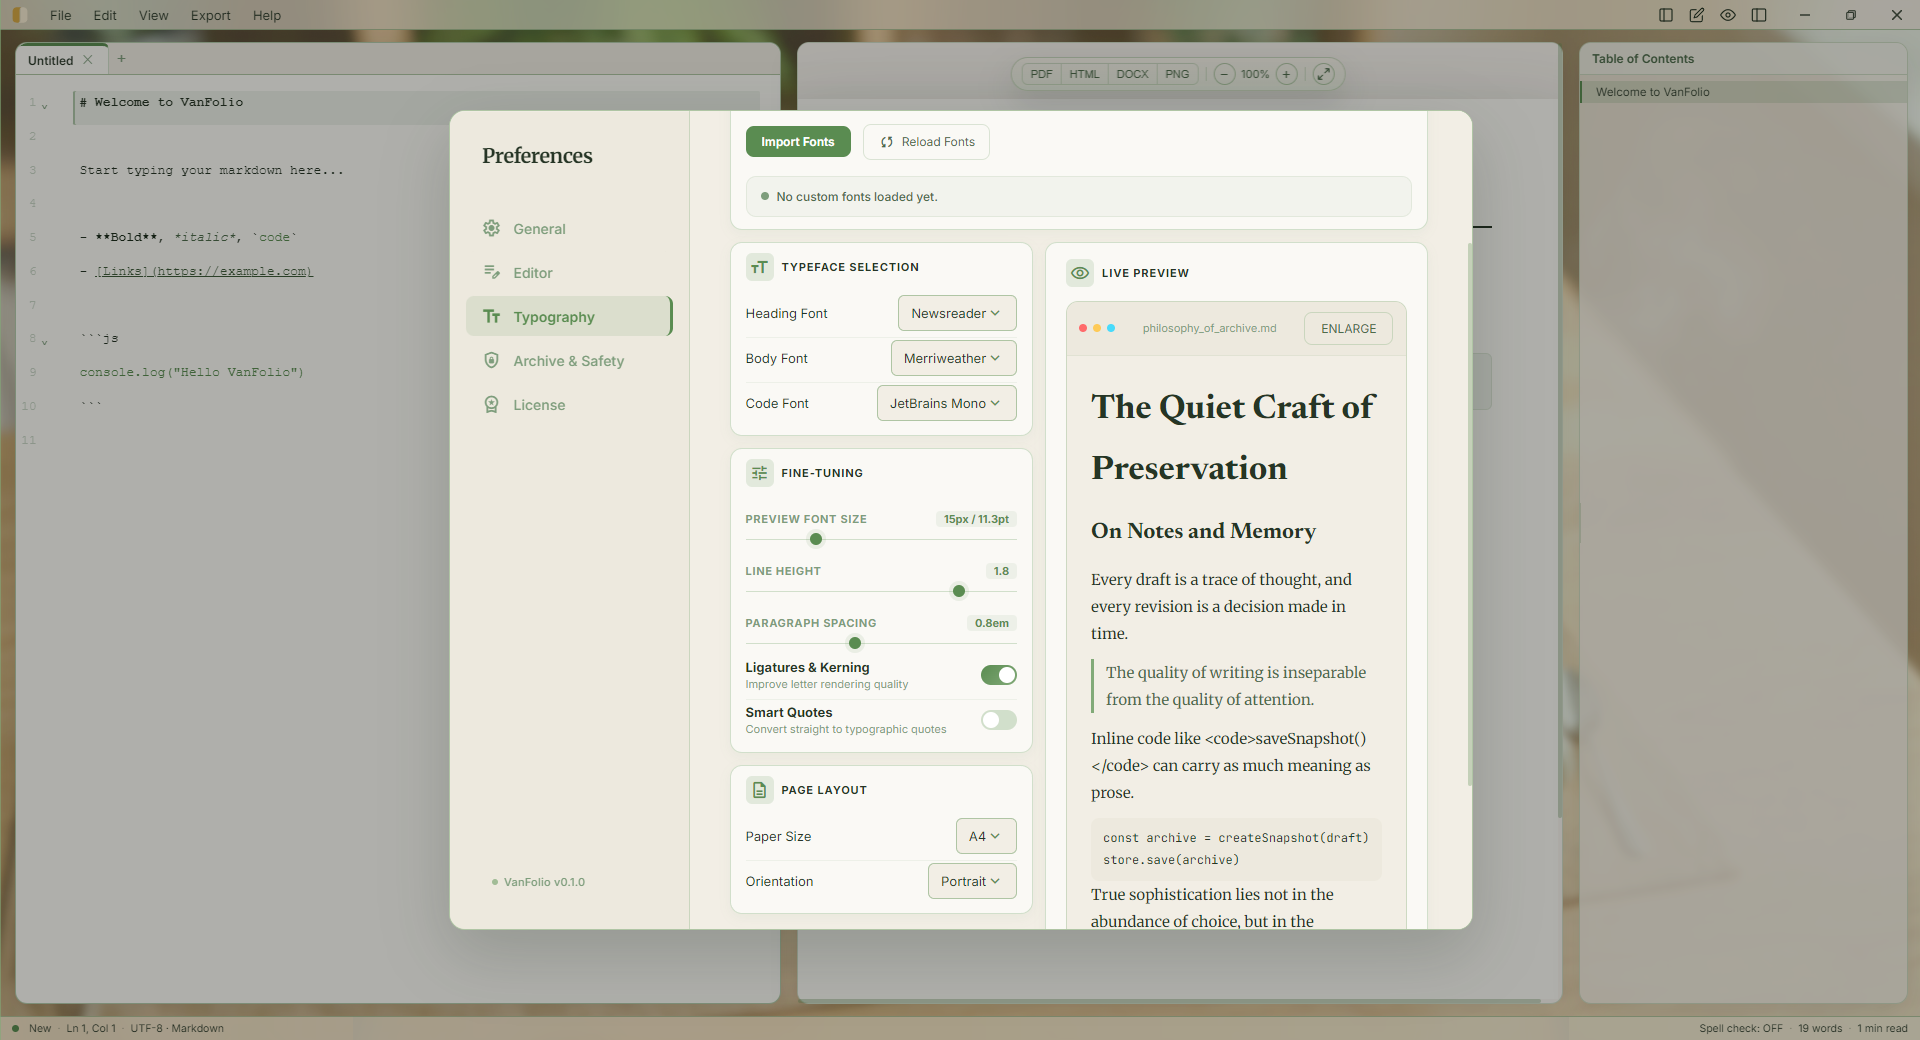Image resolution: width=1920 pixels, height=1040 pixels.
Task: Open the Archive & Safety preferences section
Action: [x=568, y=361]
